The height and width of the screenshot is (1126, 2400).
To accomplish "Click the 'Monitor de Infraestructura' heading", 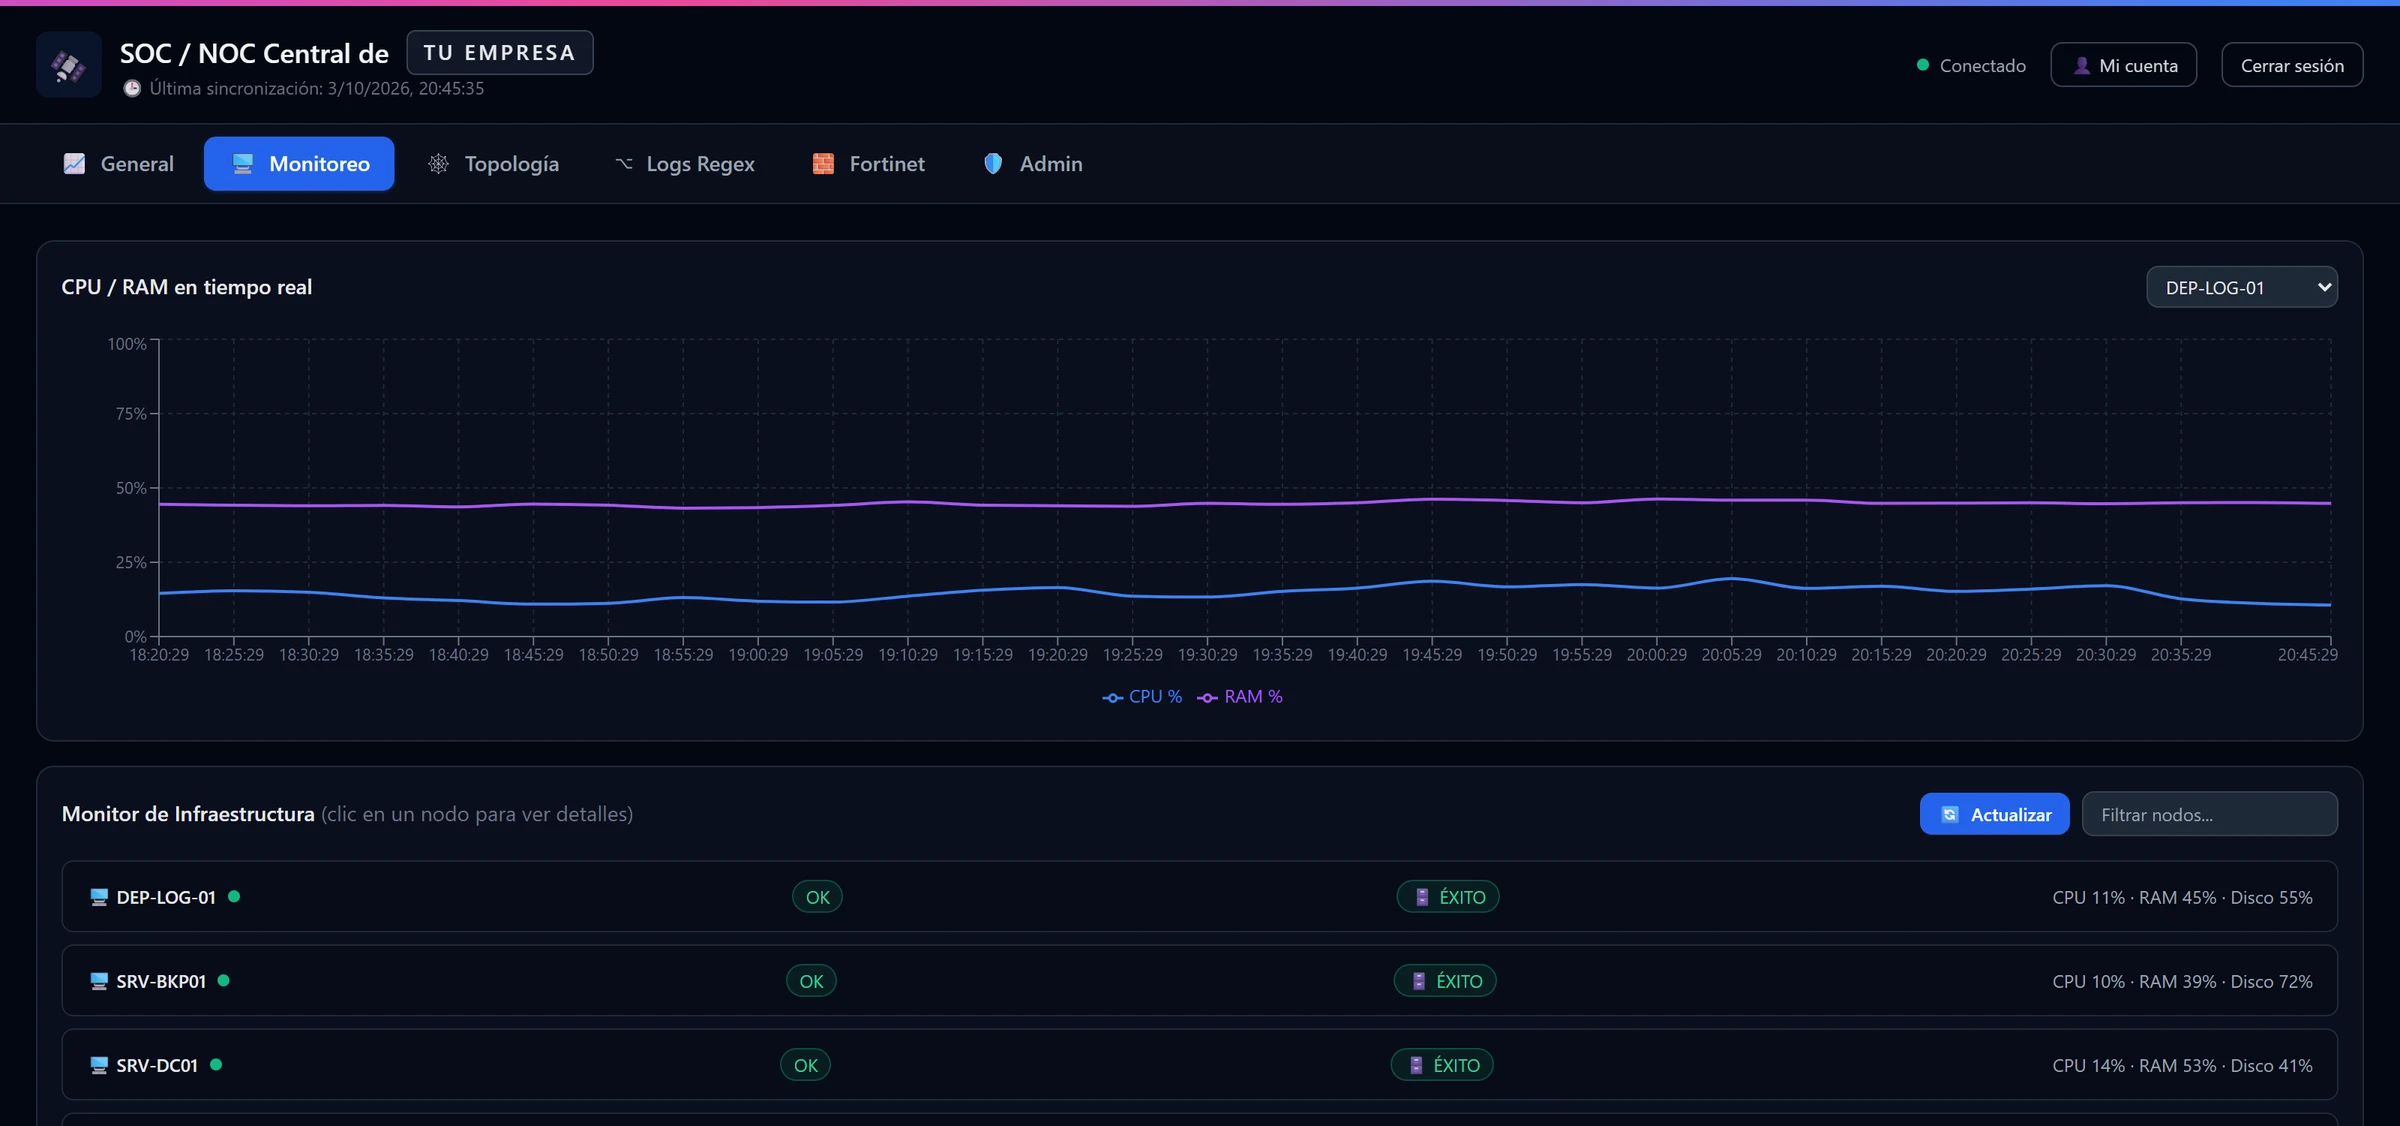I will (188, 814).
